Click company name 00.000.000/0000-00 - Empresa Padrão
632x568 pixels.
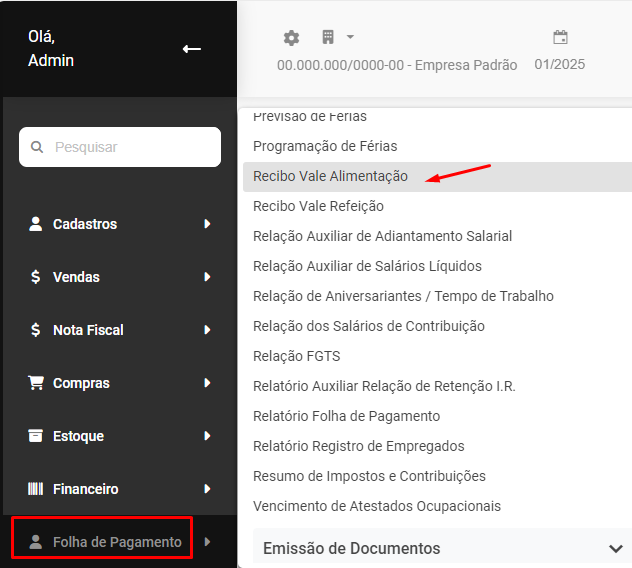coord(397,65)
